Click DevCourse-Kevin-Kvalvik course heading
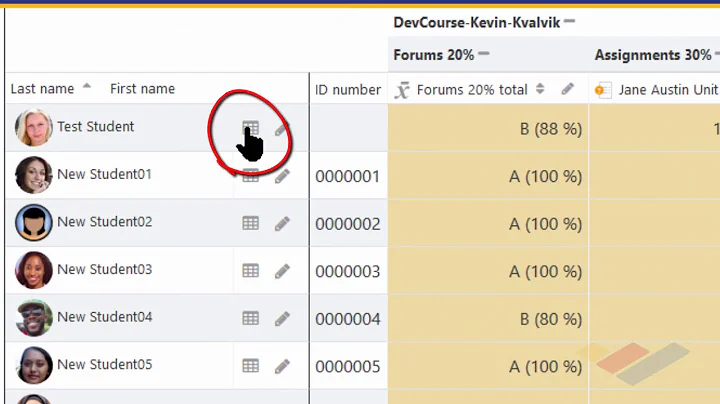The image size is (720, 404). coord(477,22)
